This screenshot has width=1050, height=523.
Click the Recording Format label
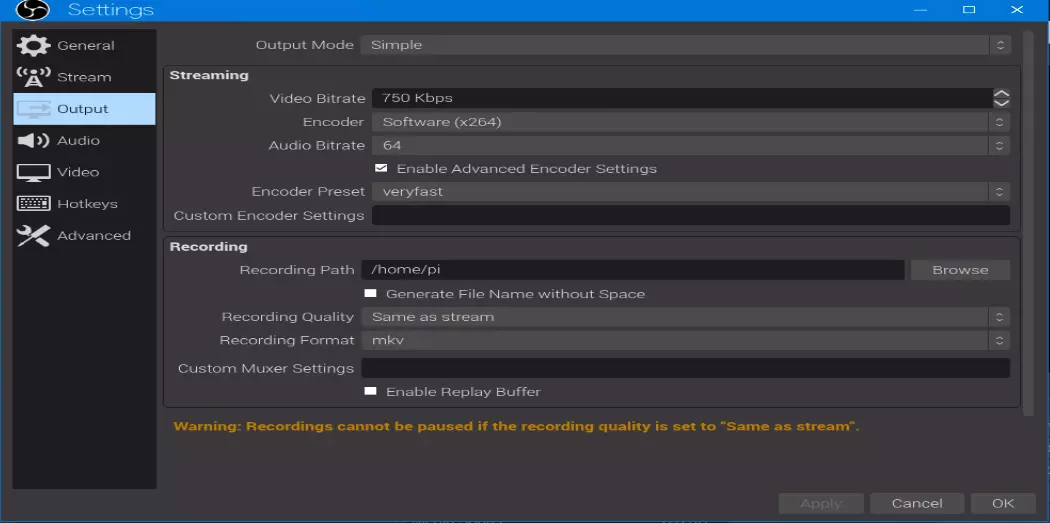287,340
